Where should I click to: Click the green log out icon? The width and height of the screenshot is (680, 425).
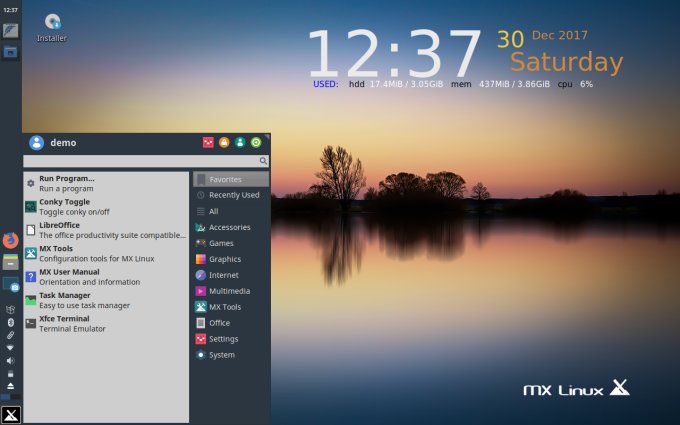tap(256, 142)
